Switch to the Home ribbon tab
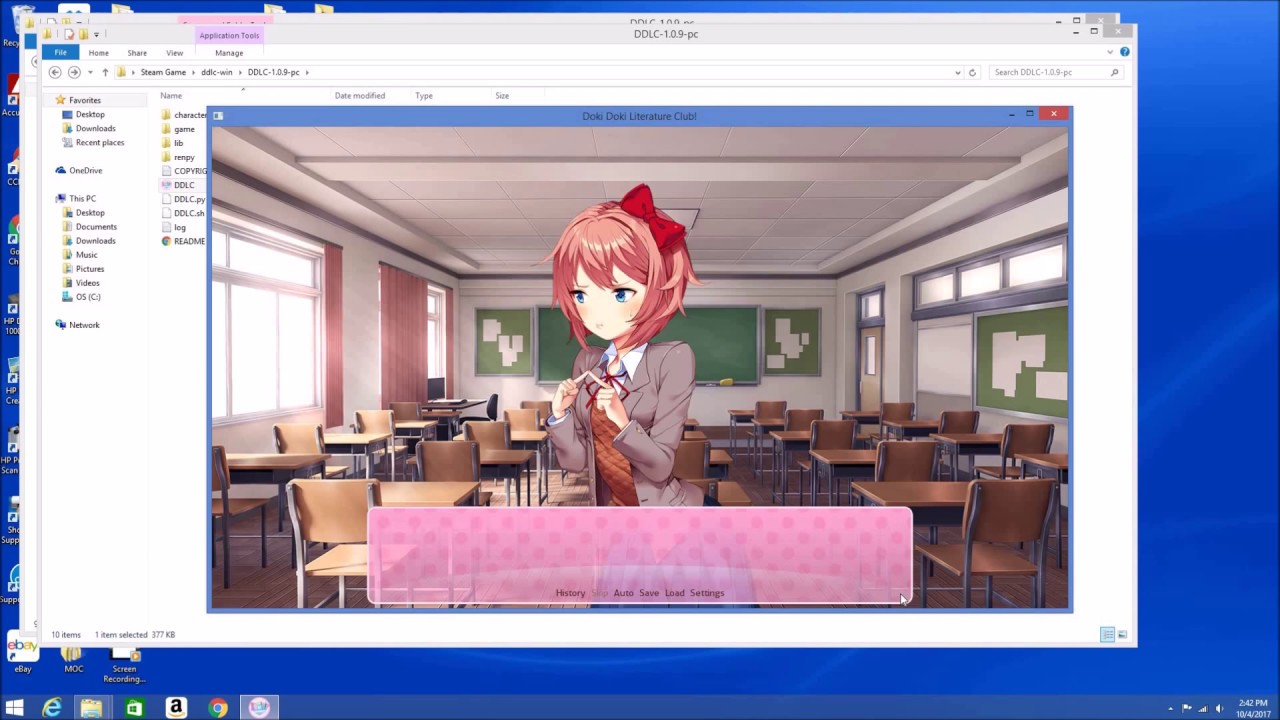Image resolution: width=1280 pixels, height=720 pixels. click(x=98, y=53)
